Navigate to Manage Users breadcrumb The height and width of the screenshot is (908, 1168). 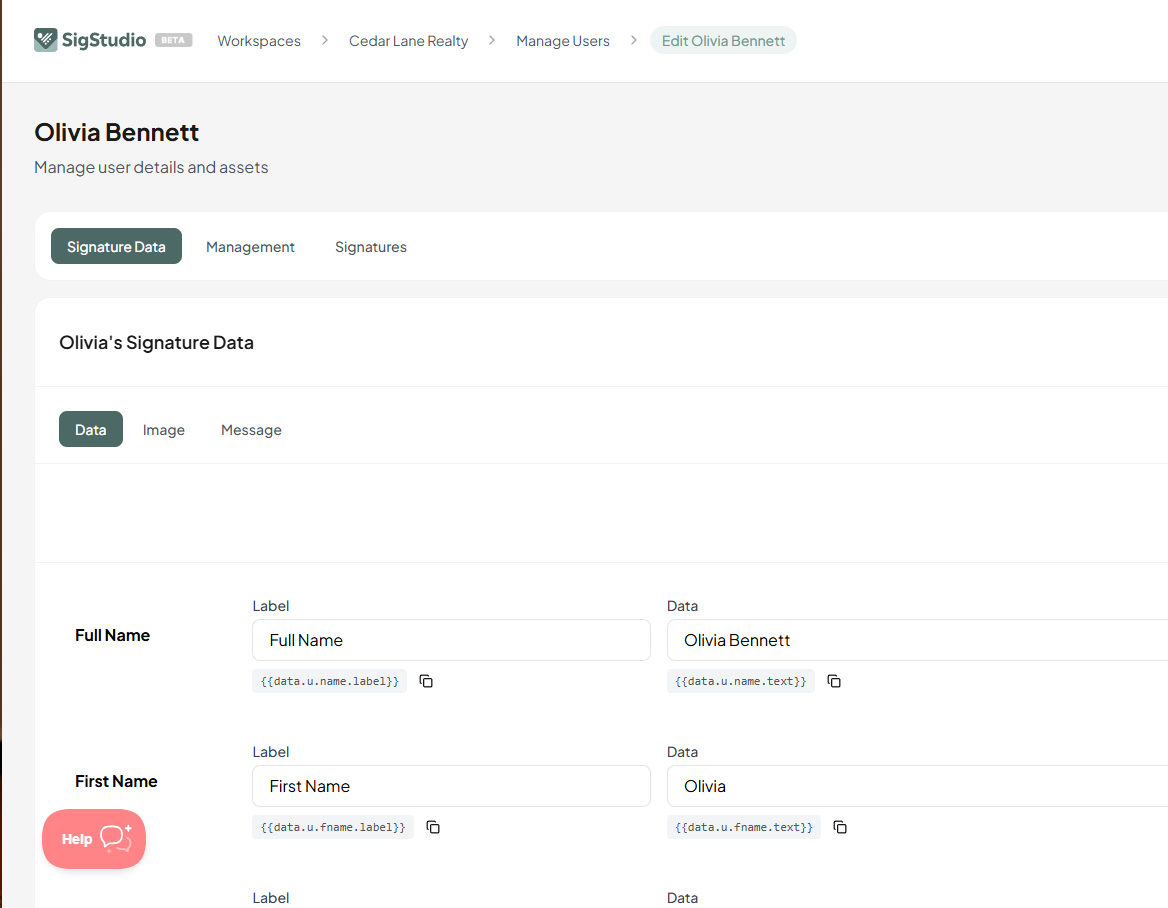pos(563,41)
